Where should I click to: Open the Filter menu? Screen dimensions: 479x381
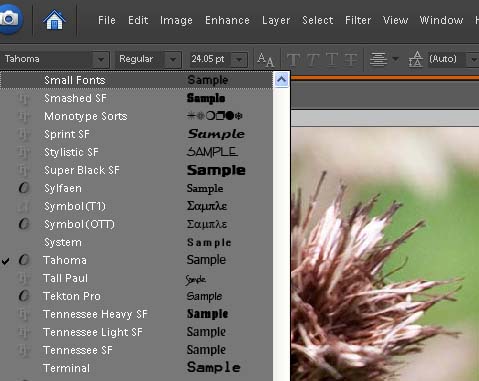click(x=358, y=20)
